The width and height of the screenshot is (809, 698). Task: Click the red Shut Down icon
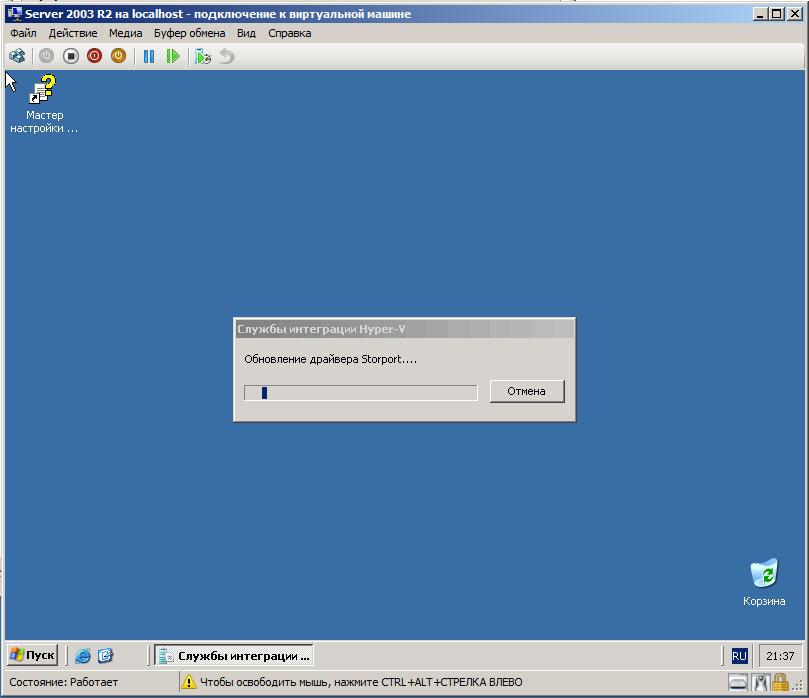(x=94, y=56)
